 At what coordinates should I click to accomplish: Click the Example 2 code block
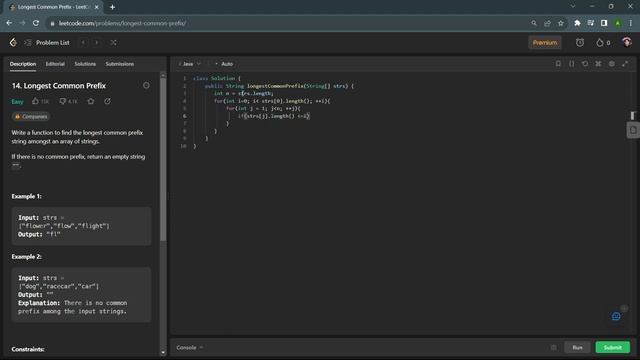point(81,295)
